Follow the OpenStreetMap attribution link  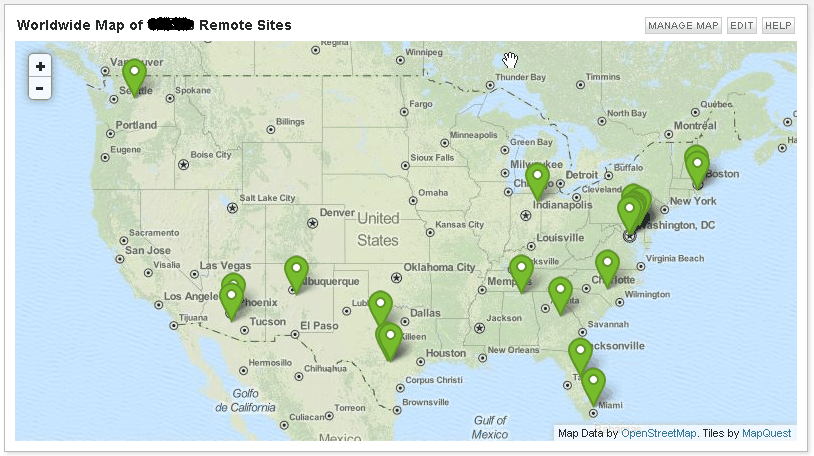658,433
